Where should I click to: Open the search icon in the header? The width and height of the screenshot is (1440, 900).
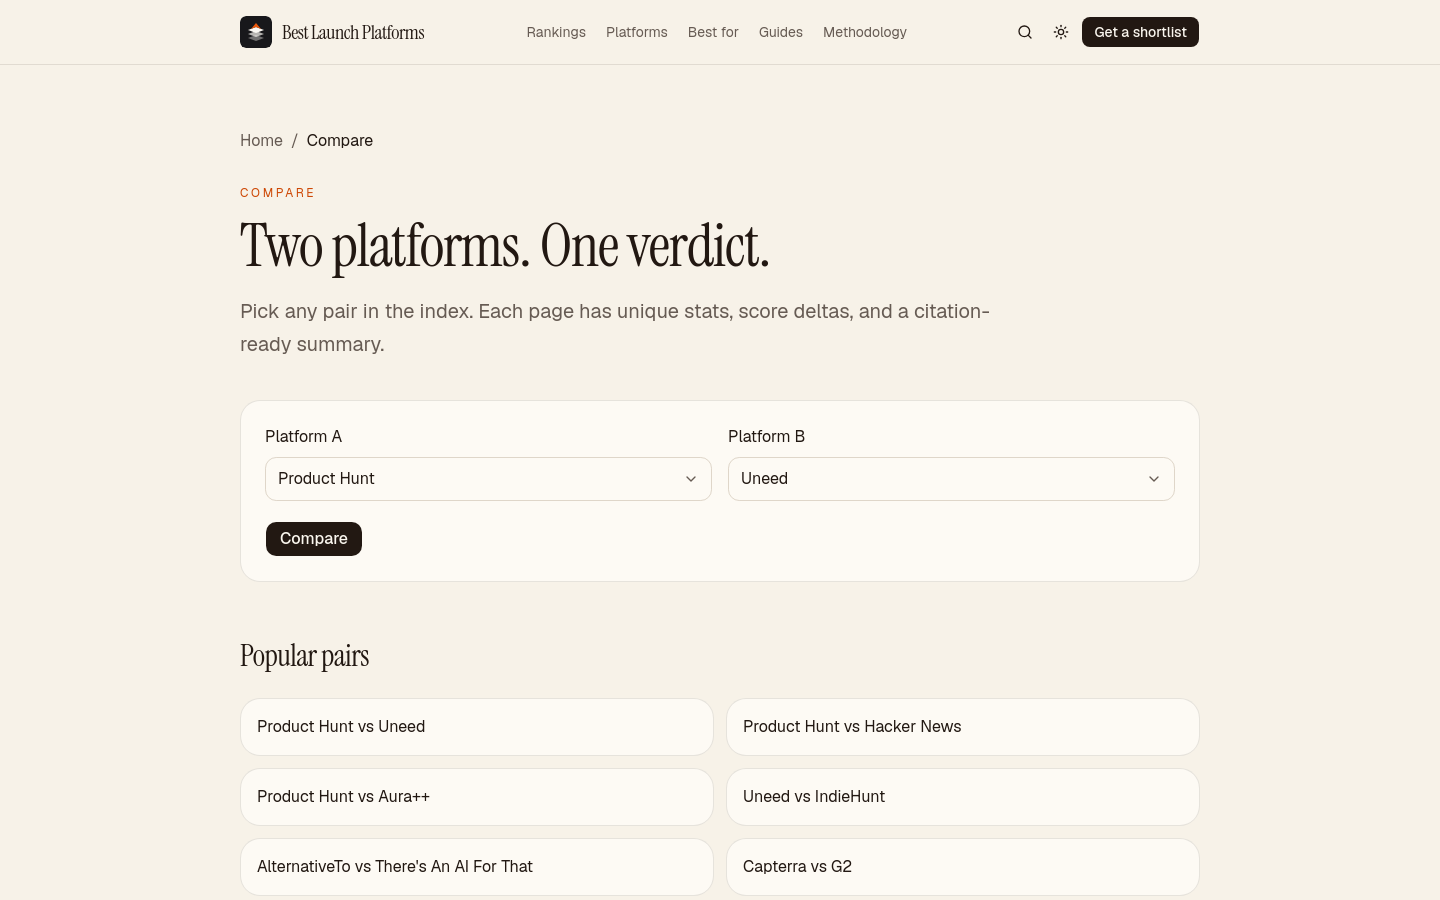(1025, 32)
